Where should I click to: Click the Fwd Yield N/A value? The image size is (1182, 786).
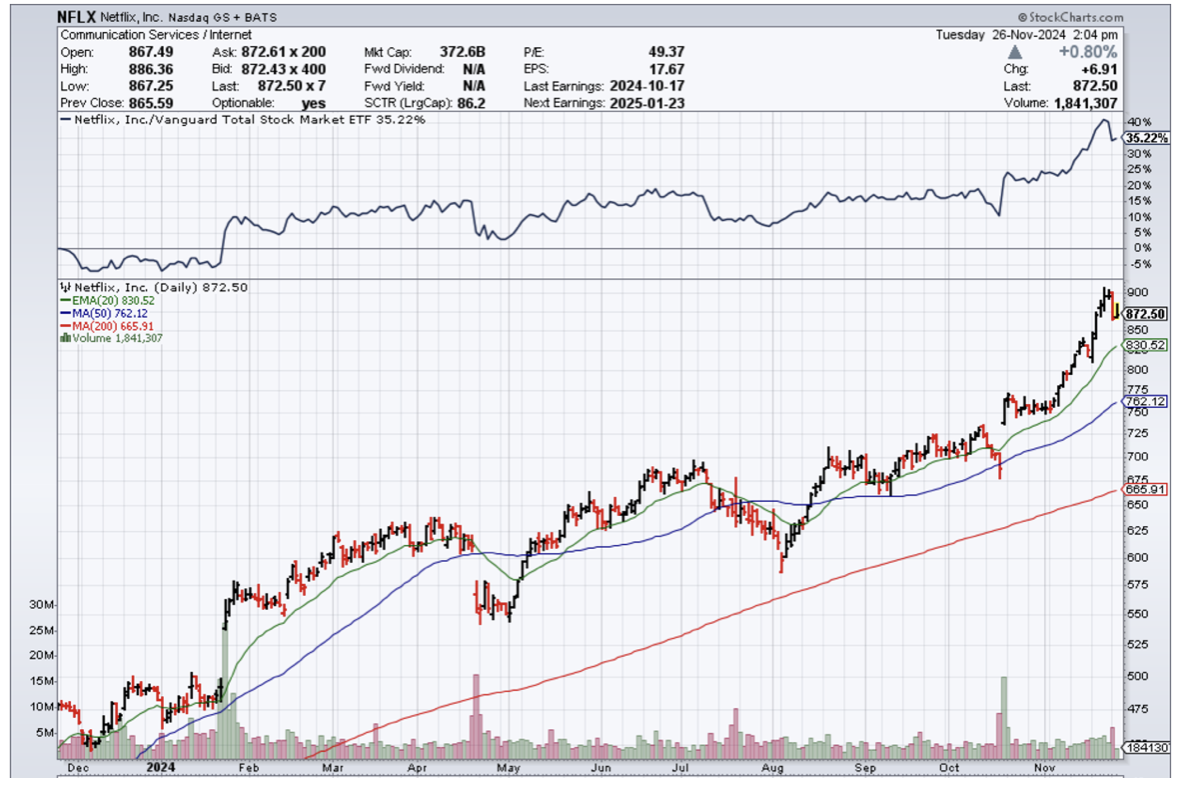pos(473,86)
